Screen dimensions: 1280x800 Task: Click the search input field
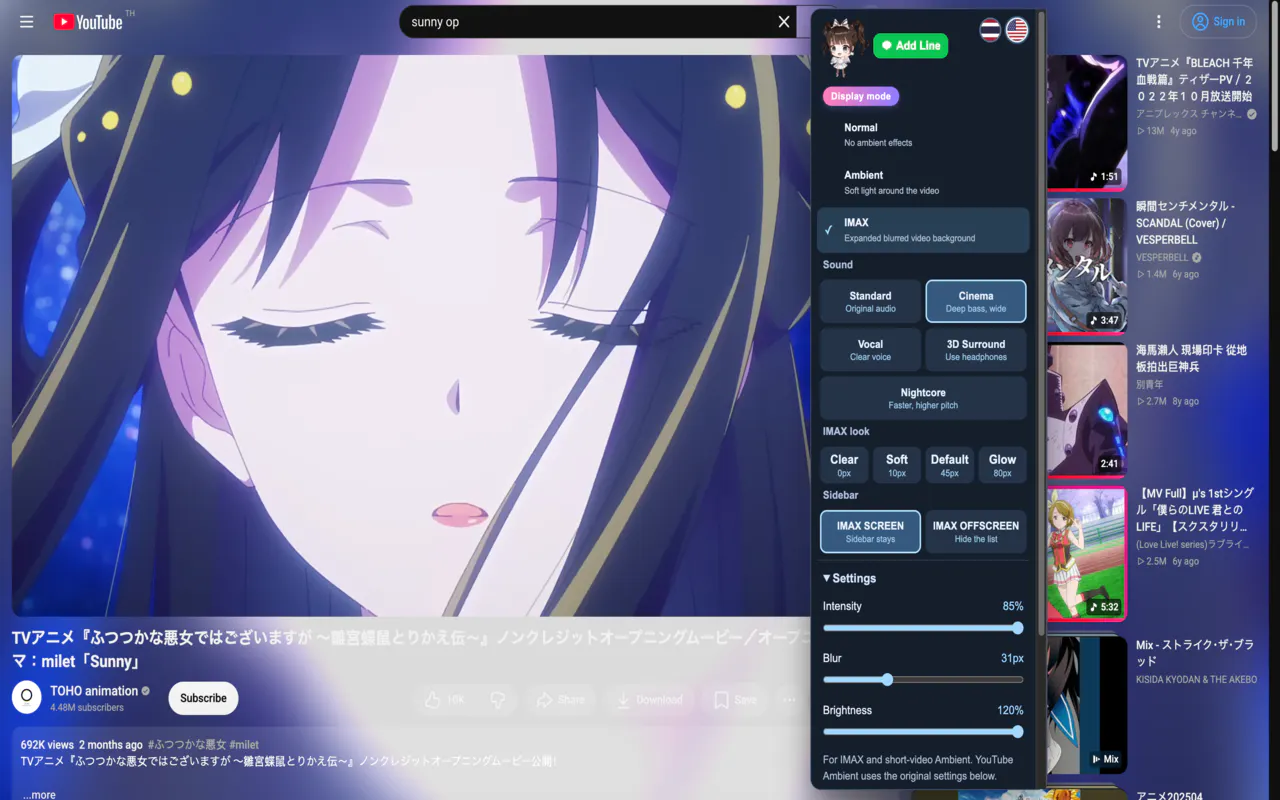[x=590, y=22]
